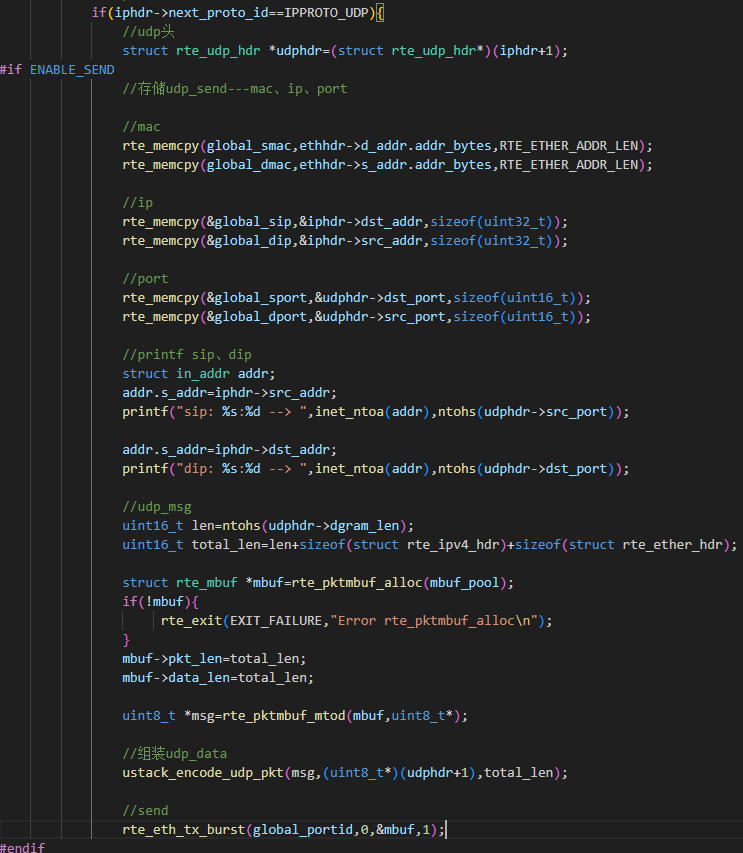This screenshot has width=743, height=853.
Task: Click the rte_memcpy &global_sip line
Action: [345, 222]
